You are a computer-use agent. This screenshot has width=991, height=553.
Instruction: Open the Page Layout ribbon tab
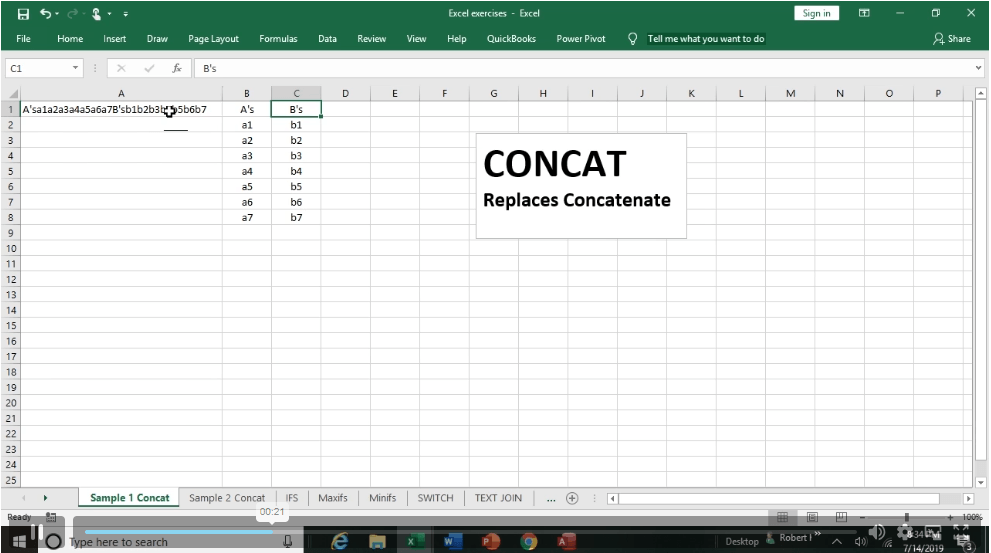[x=214, y=39]
